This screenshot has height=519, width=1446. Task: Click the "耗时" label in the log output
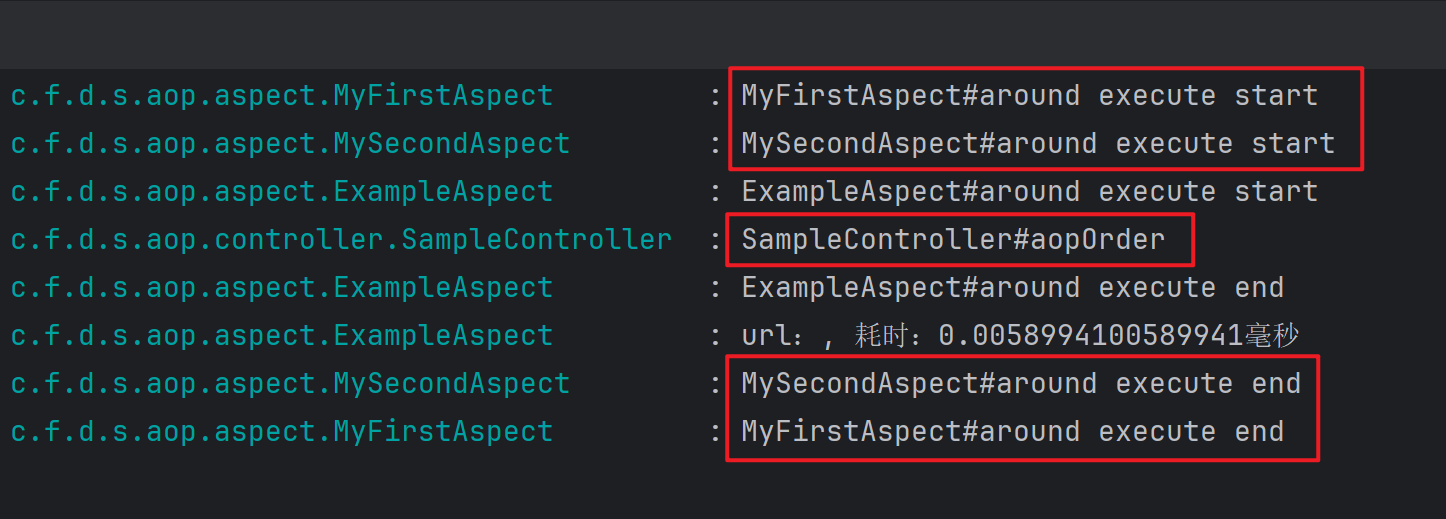pyautogui.click(x=880, y=336)
